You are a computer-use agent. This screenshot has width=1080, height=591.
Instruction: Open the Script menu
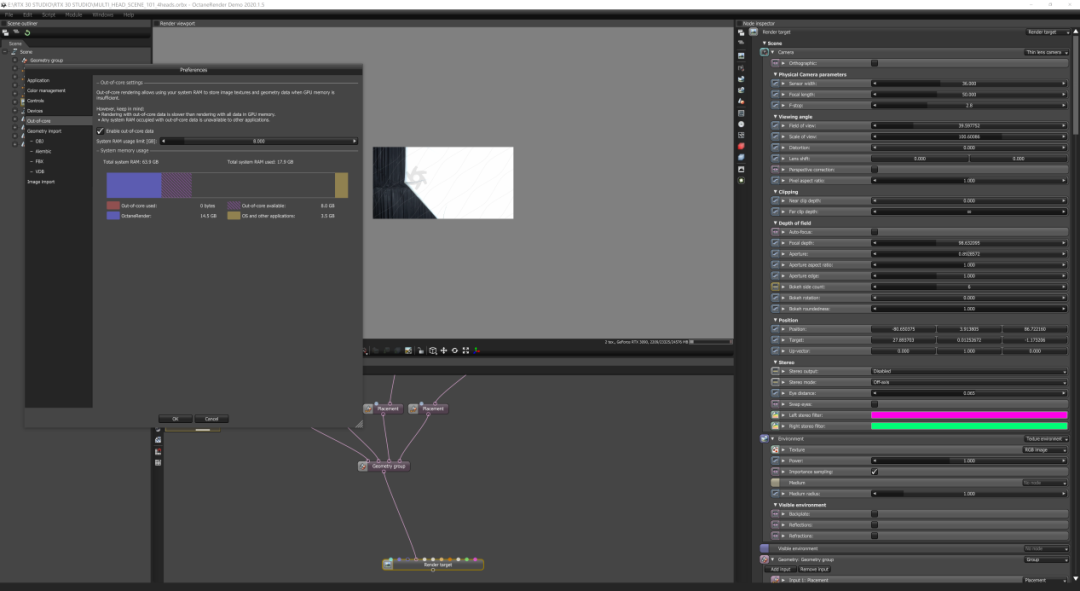[49, 14]
